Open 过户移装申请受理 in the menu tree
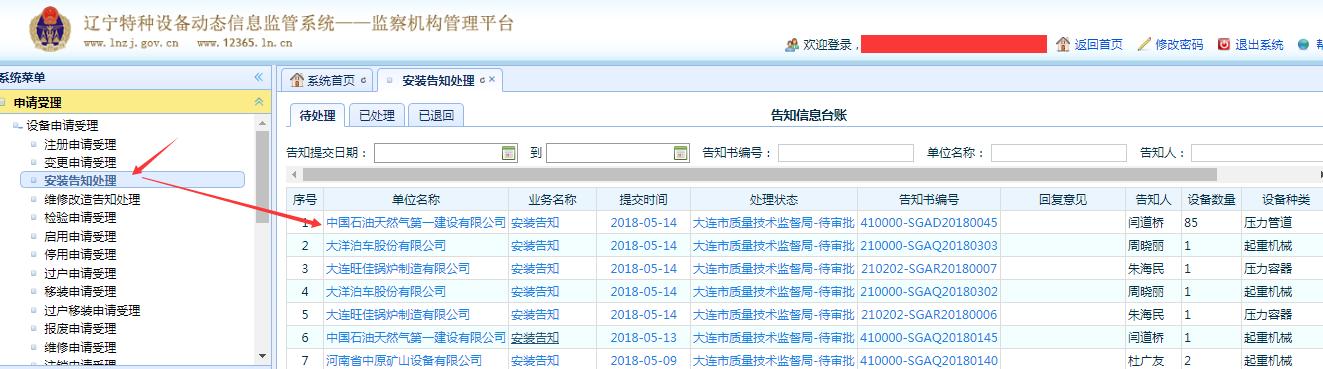 [92, 311]
